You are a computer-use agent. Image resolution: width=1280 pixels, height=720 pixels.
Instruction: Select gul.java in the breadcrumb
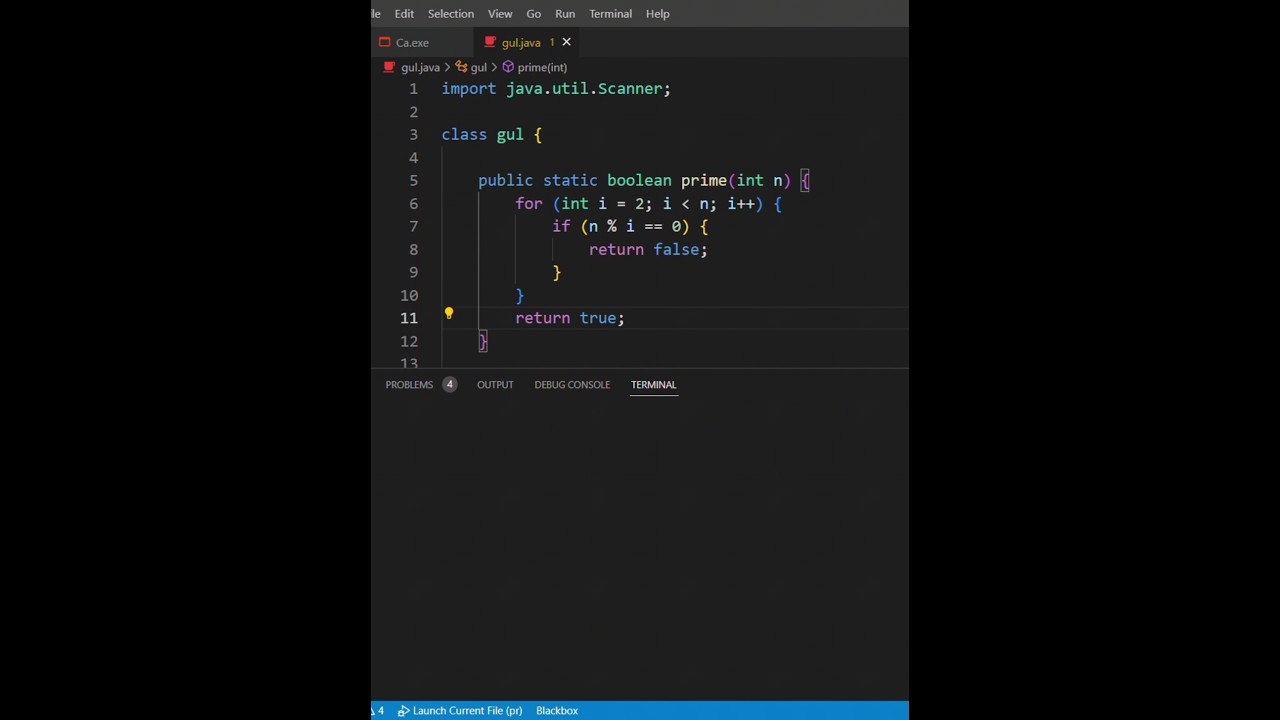coord(420,67)
